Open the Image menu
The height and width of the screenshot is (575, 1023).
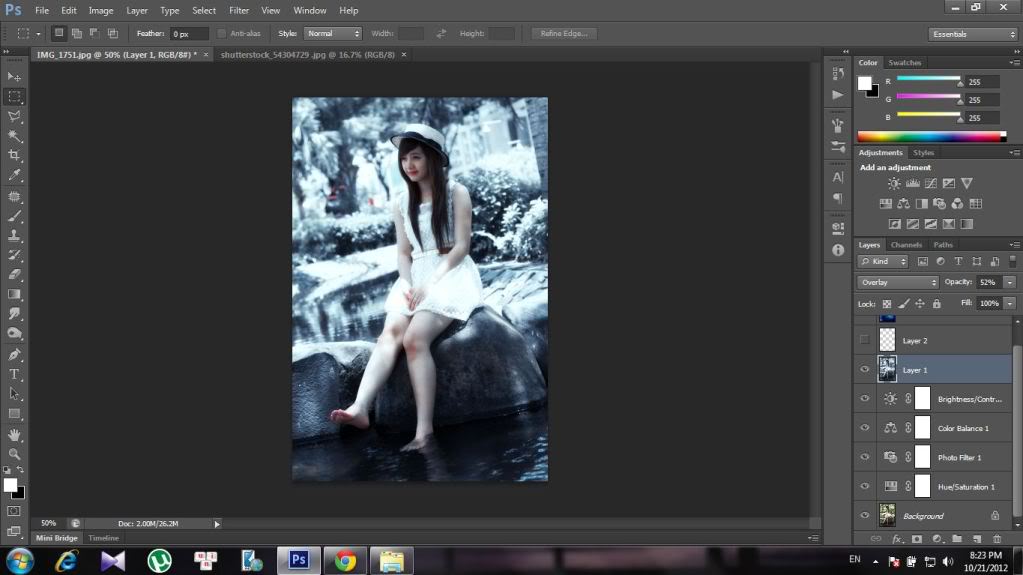[100, 10]
